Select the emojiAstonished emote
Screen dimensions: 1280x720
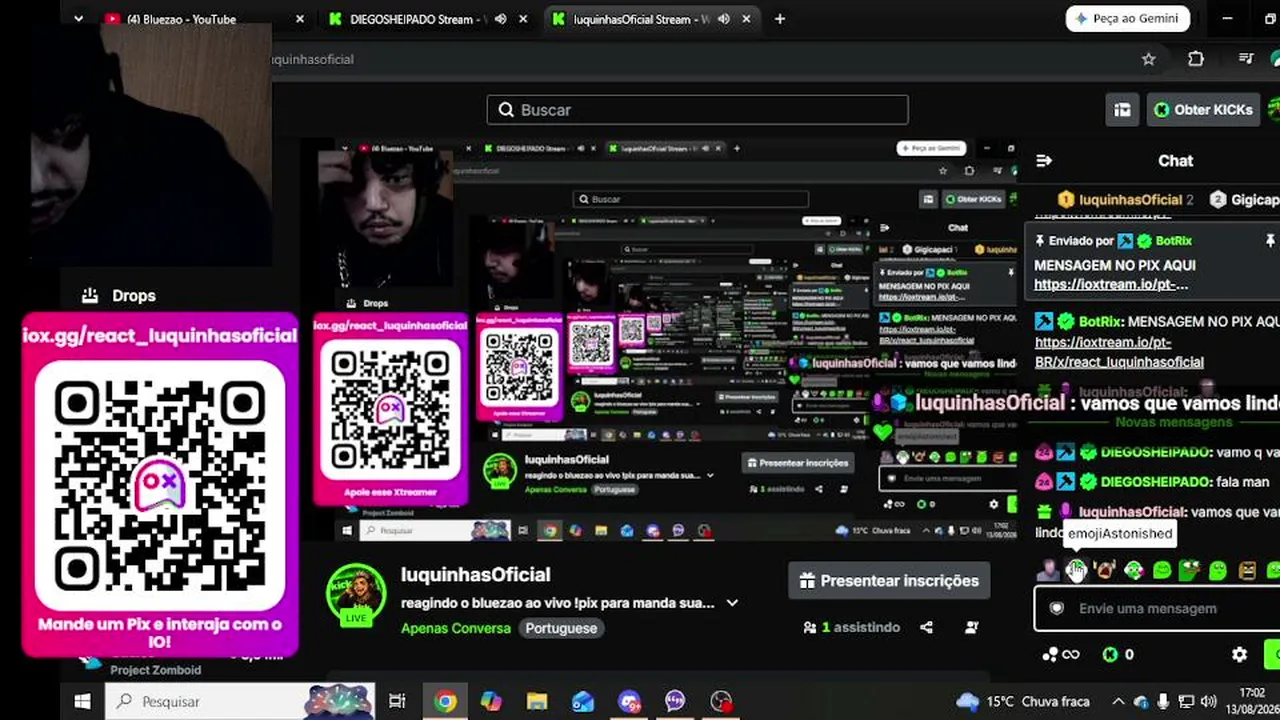pyautogui.click(x=1076, y=571)
